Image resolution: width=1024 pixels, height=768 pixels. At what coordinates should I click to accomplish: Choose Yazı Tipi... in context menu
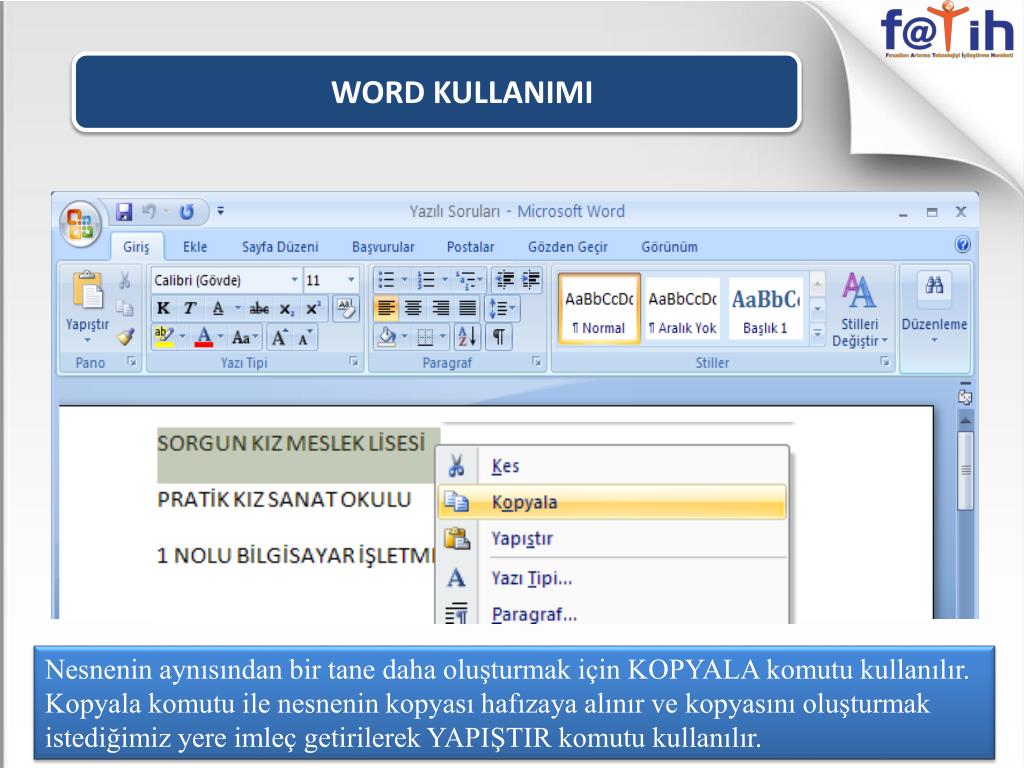tap(612, 578)
